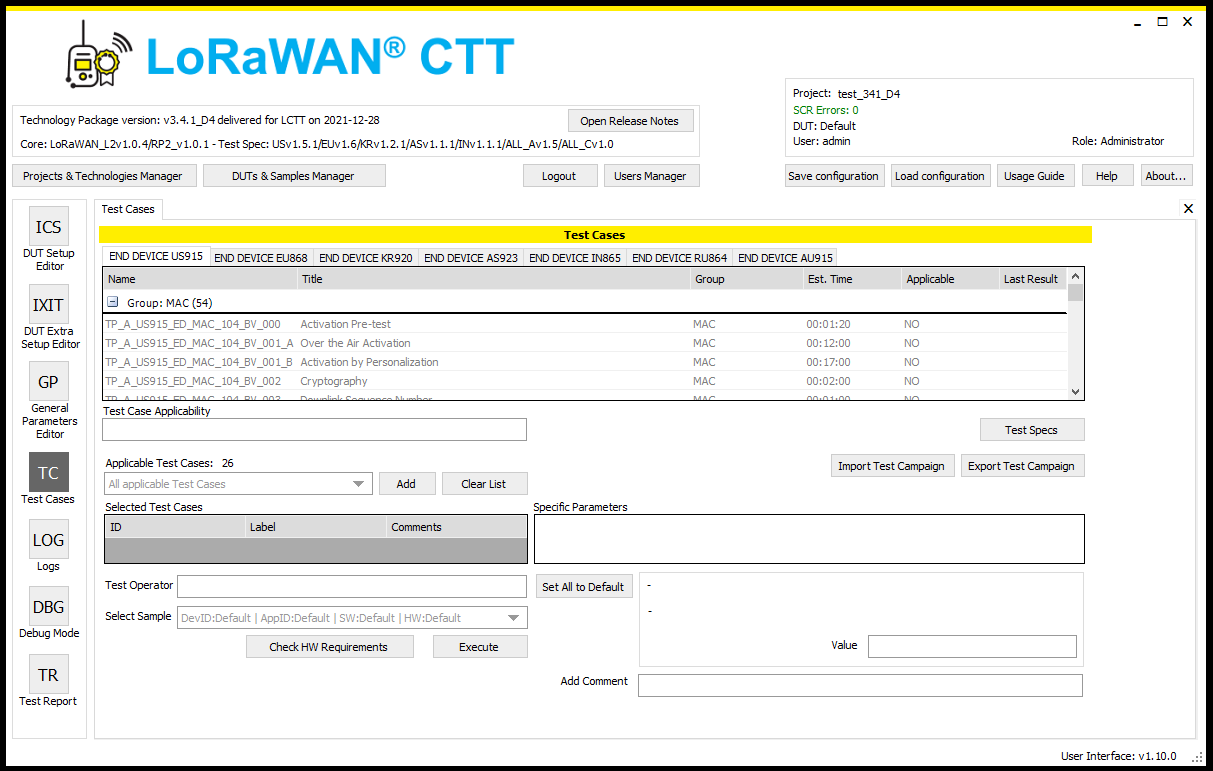Close the Test Cases panel
Viewport: 1213px width, 771px height.
(1188, 209)
